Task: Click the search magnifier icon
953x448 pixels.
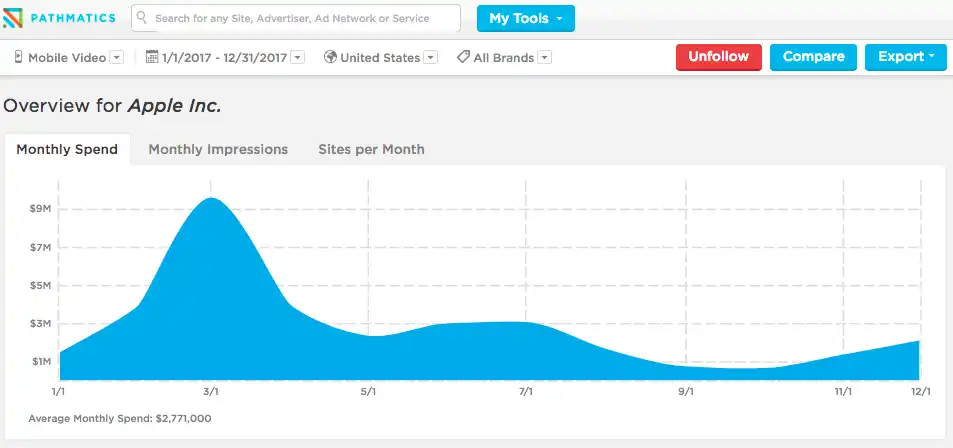Action: 142,18
